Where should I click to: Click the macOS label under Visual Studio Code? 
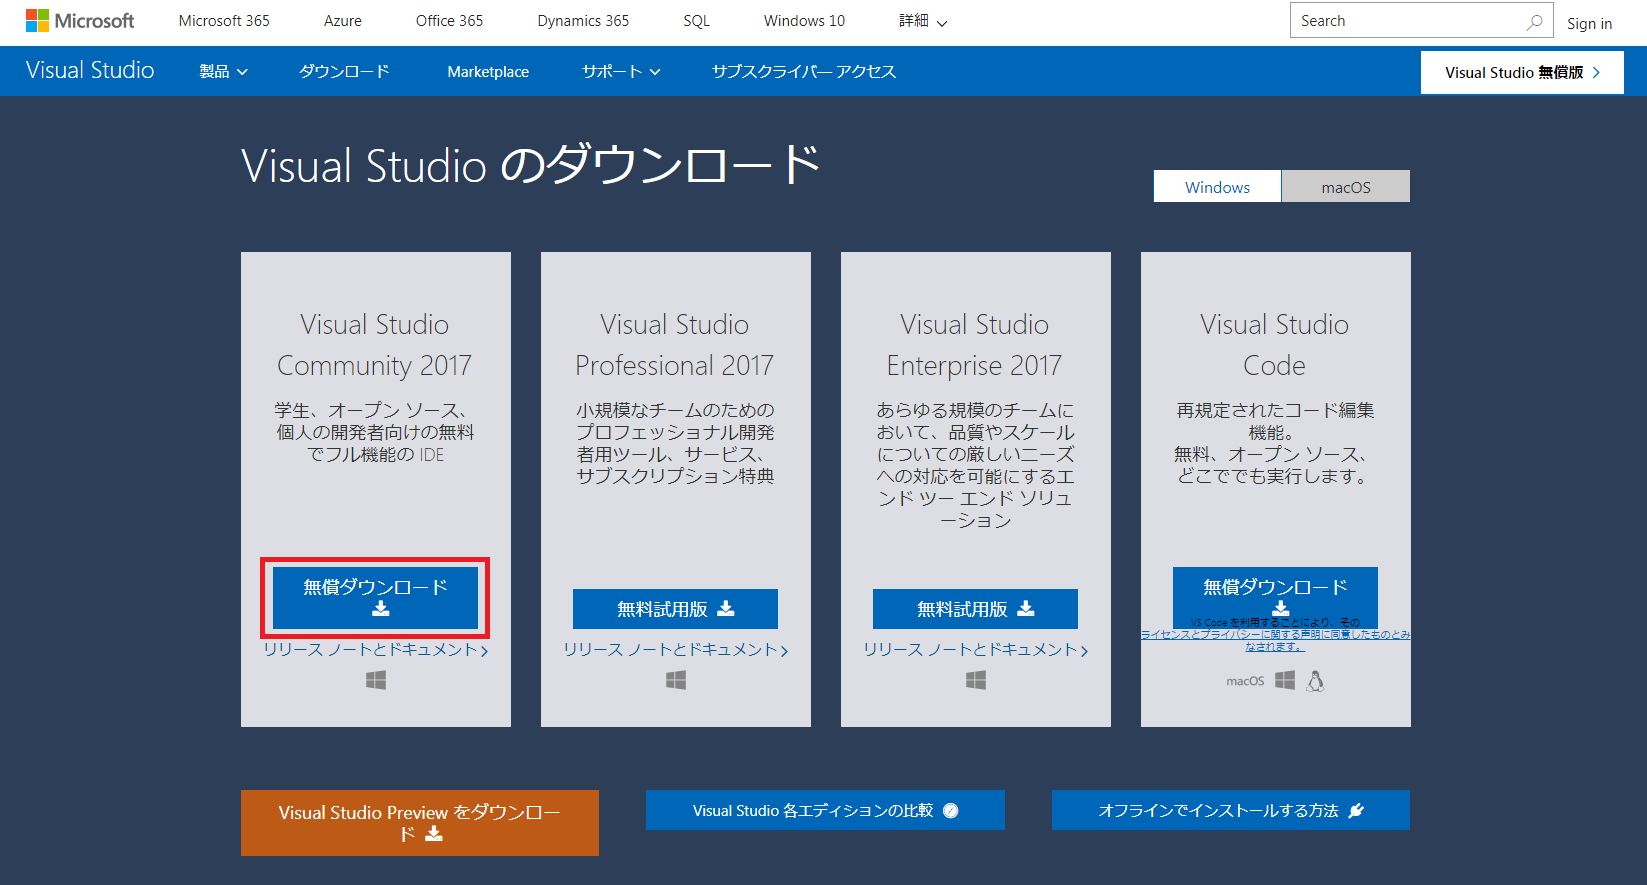(1245, 681)
